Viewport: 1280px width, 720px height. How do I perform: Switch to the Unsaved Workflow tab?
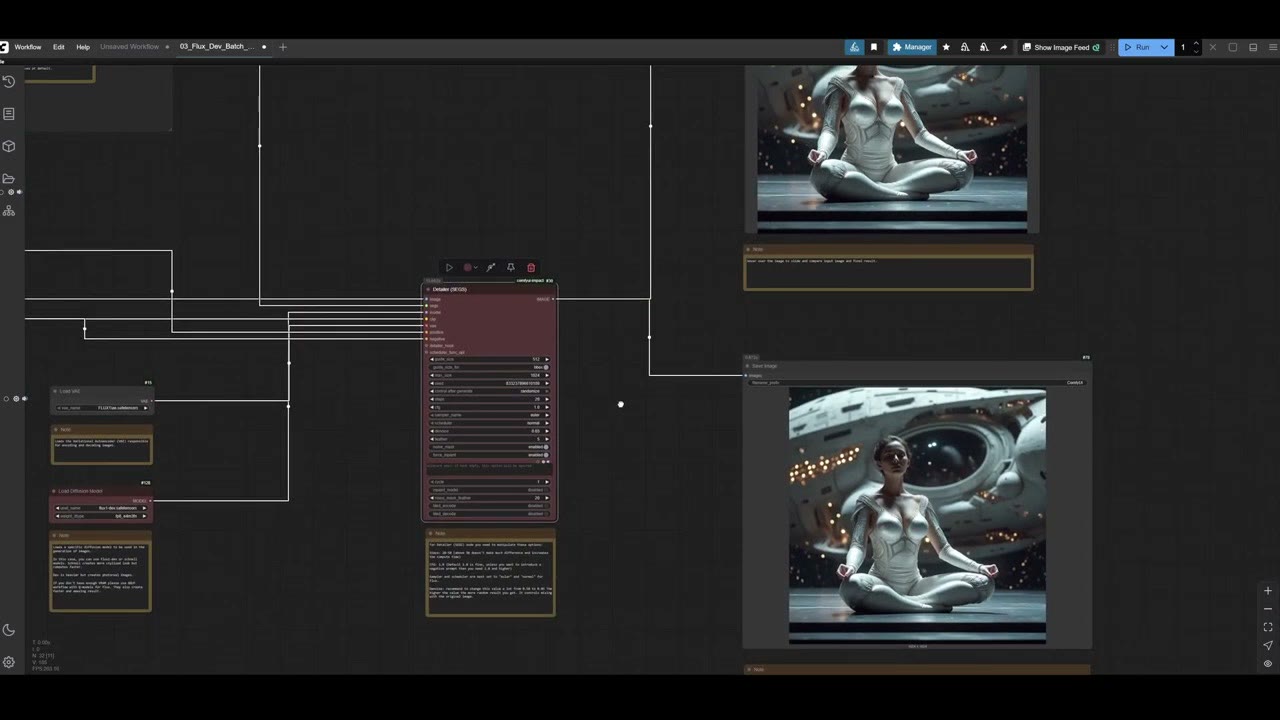(129, 47)
